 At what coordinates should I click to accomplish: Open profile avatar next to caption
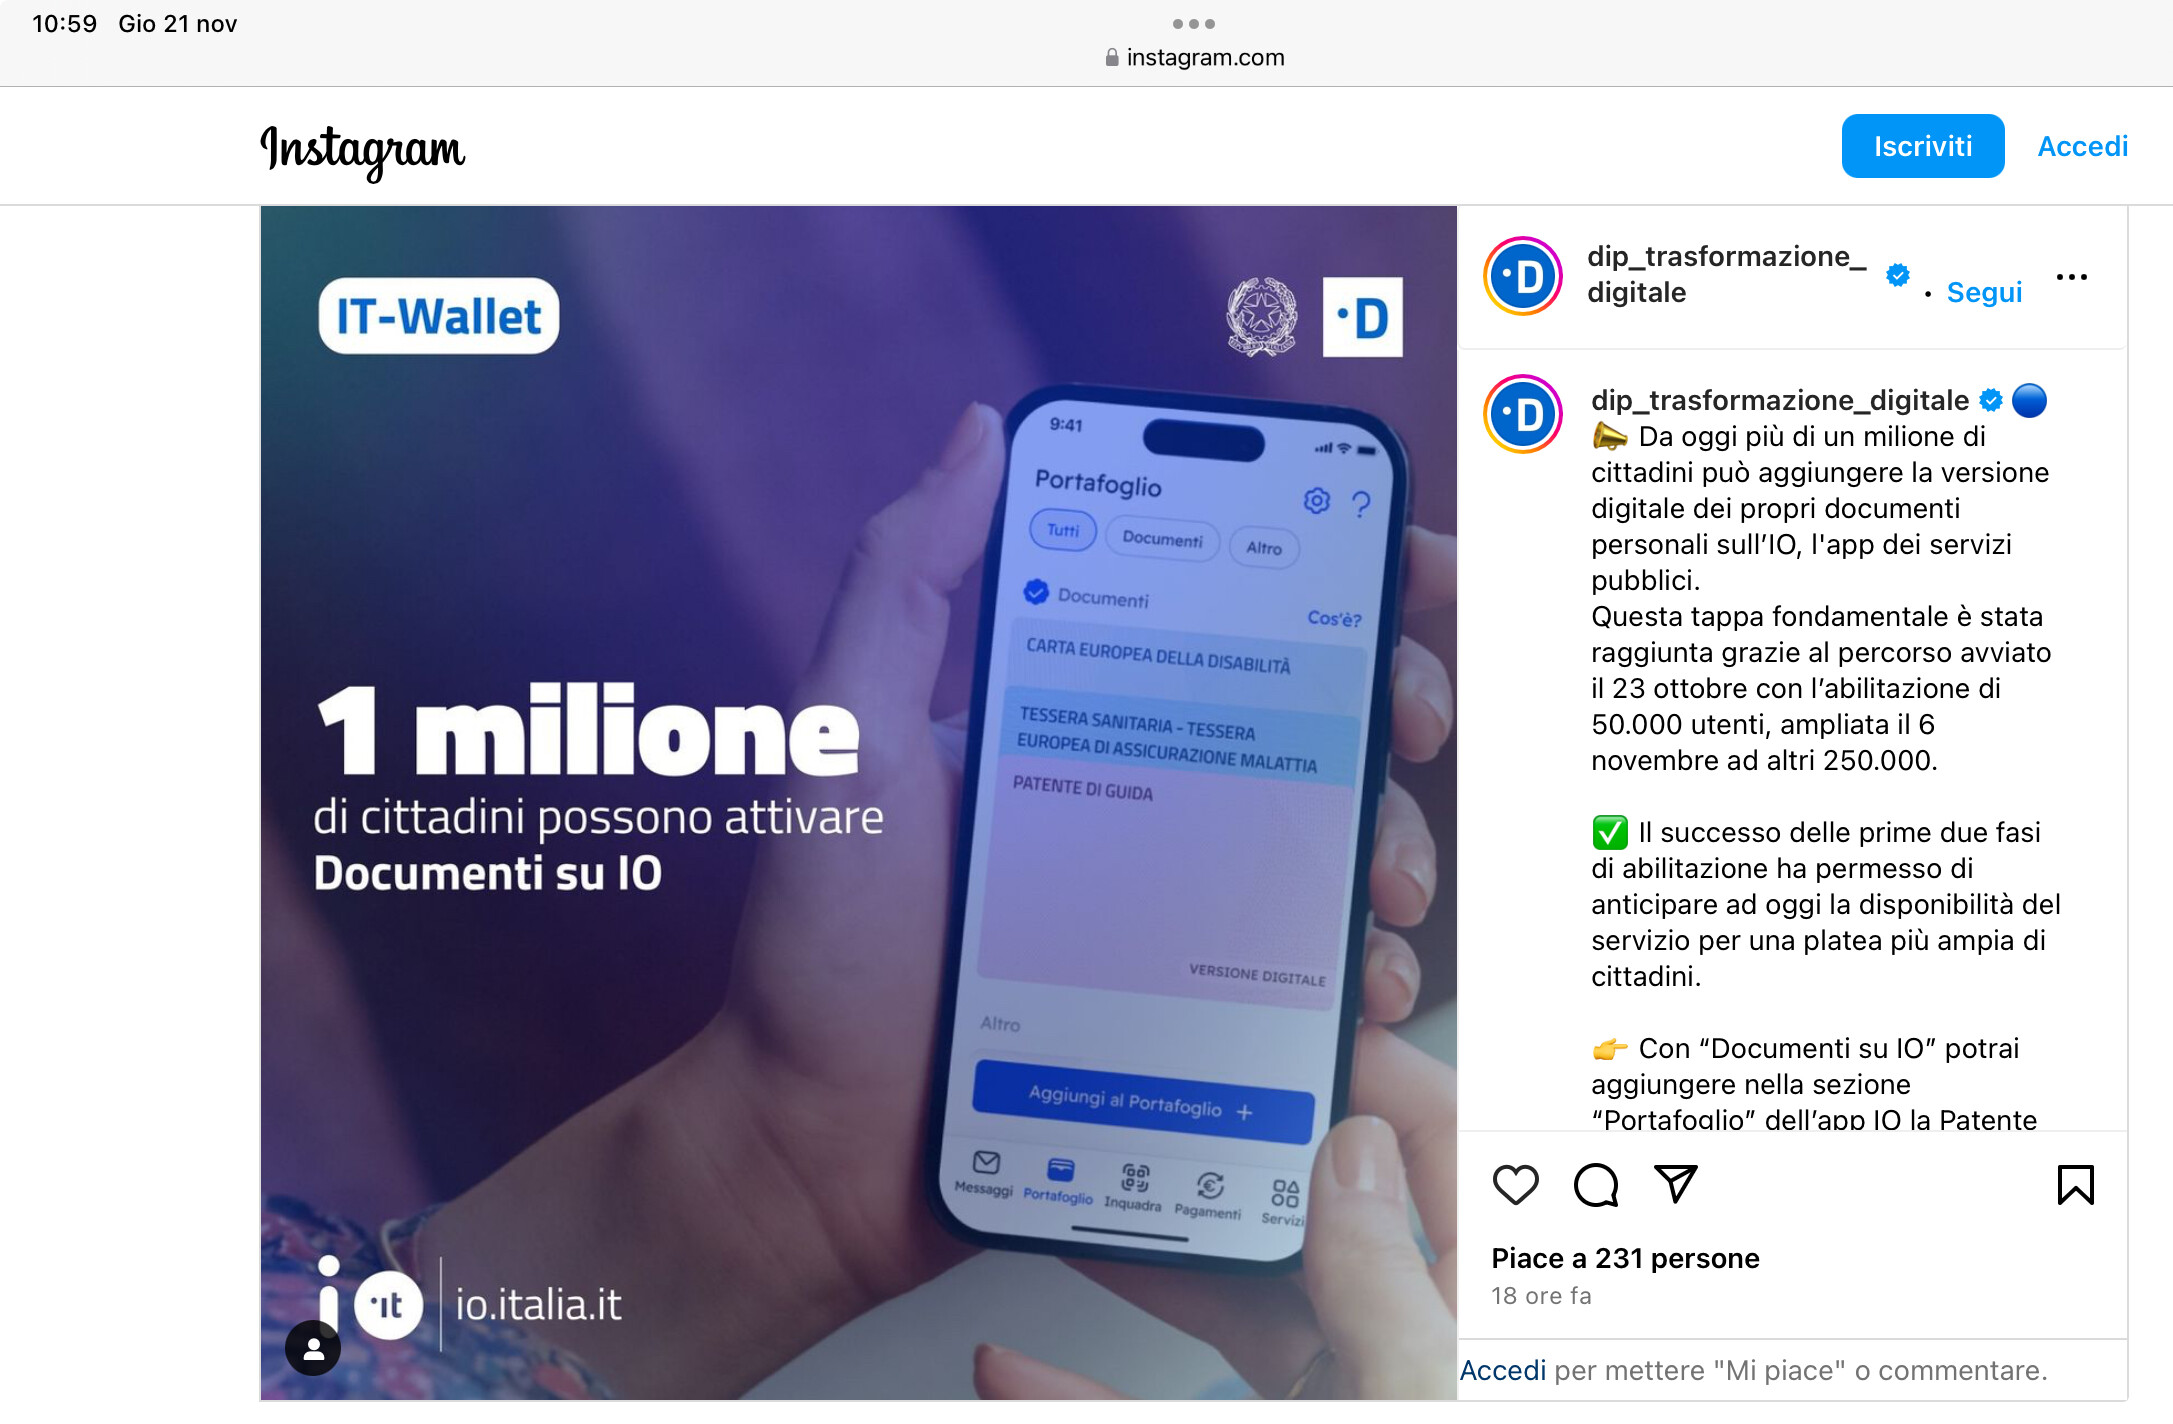1523,414
